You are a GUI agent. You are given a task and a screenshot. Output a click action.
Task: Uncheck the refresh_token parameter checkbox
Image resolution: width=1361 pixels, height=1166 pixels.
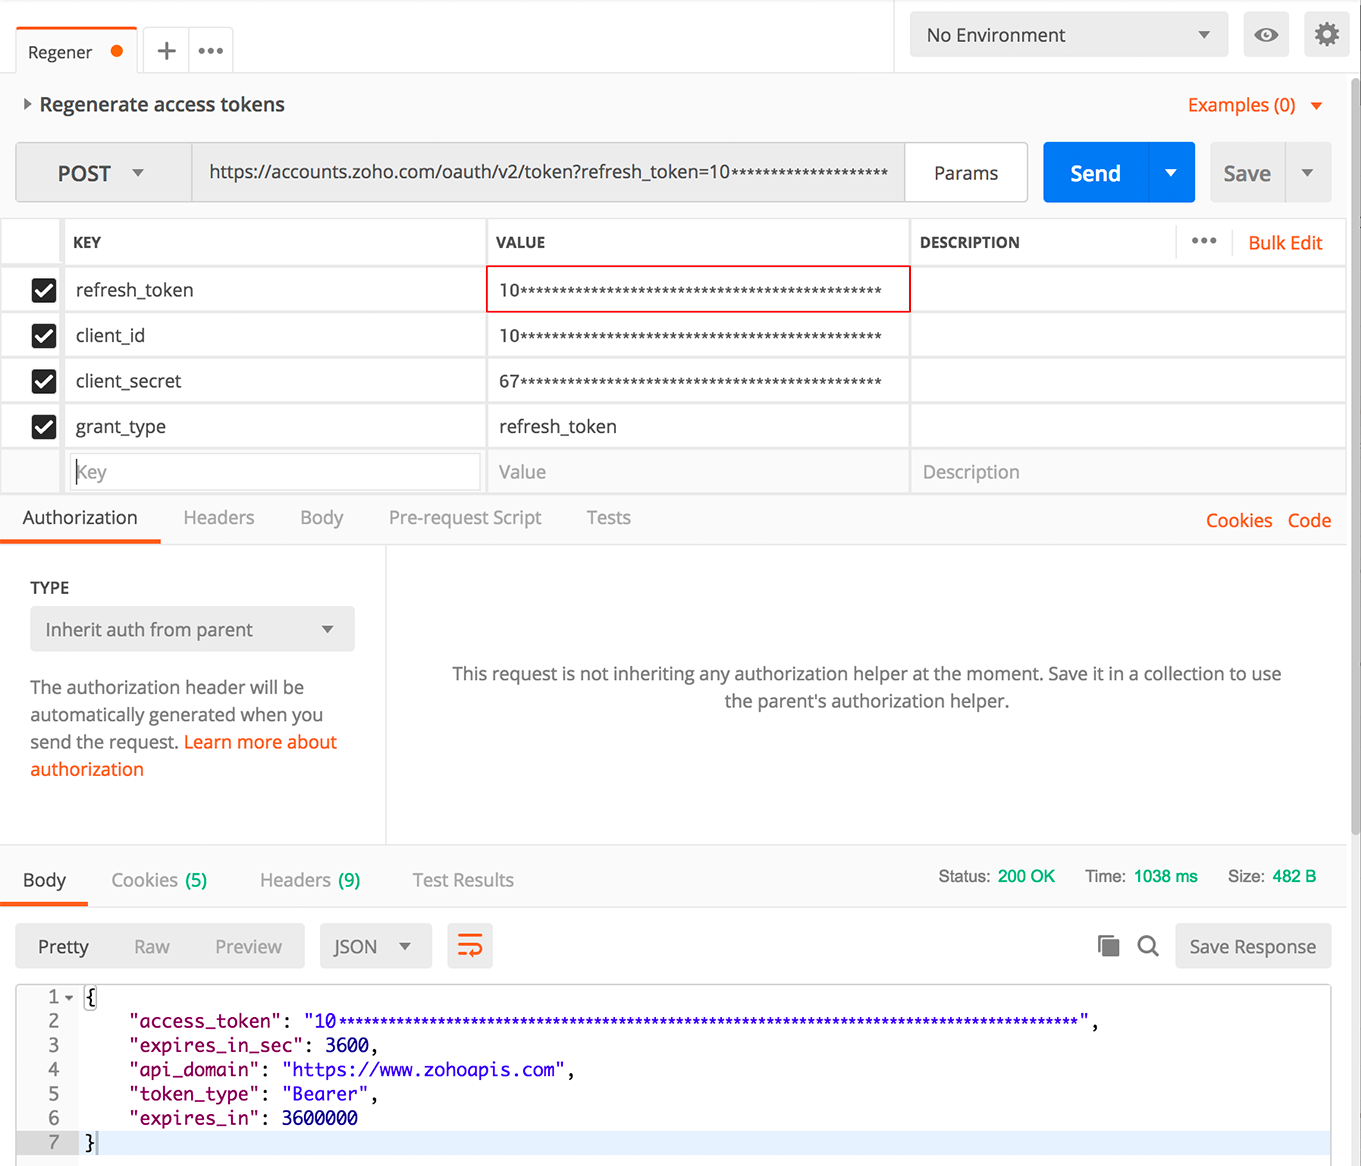(44, 290)
